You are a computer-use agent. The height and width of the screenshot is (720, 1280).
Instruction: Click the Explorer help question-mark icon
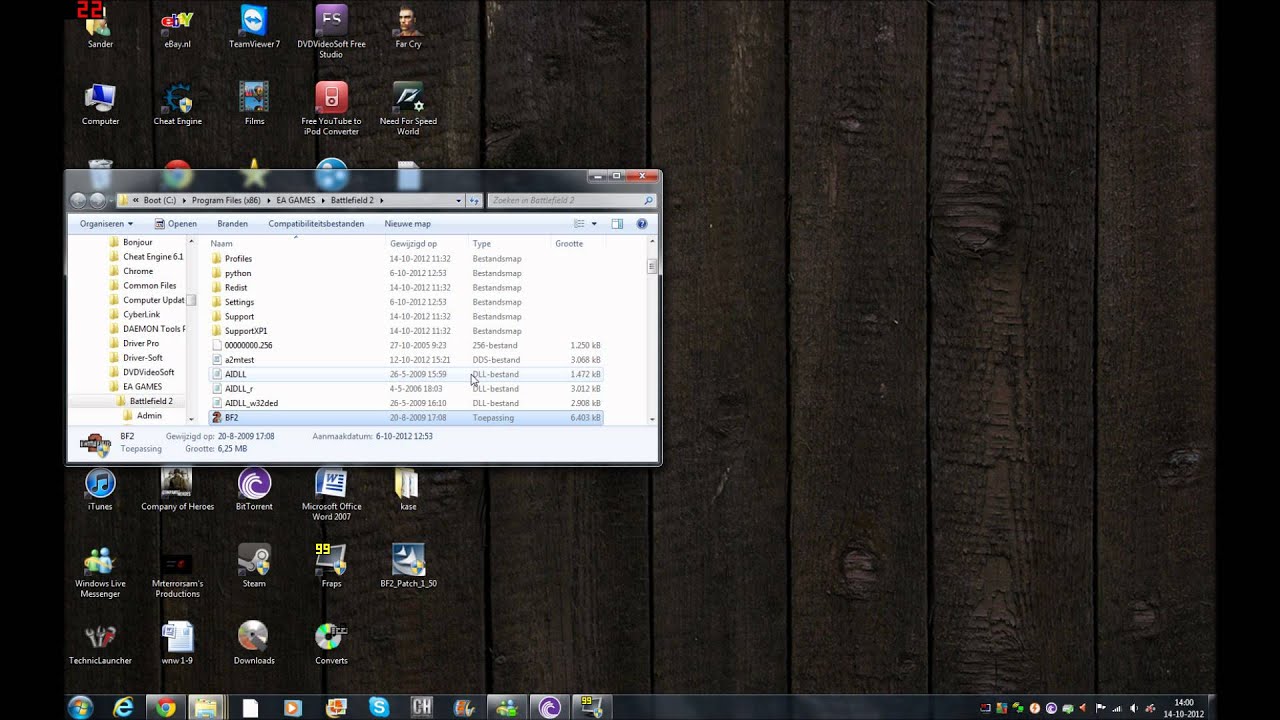(642, 224)
